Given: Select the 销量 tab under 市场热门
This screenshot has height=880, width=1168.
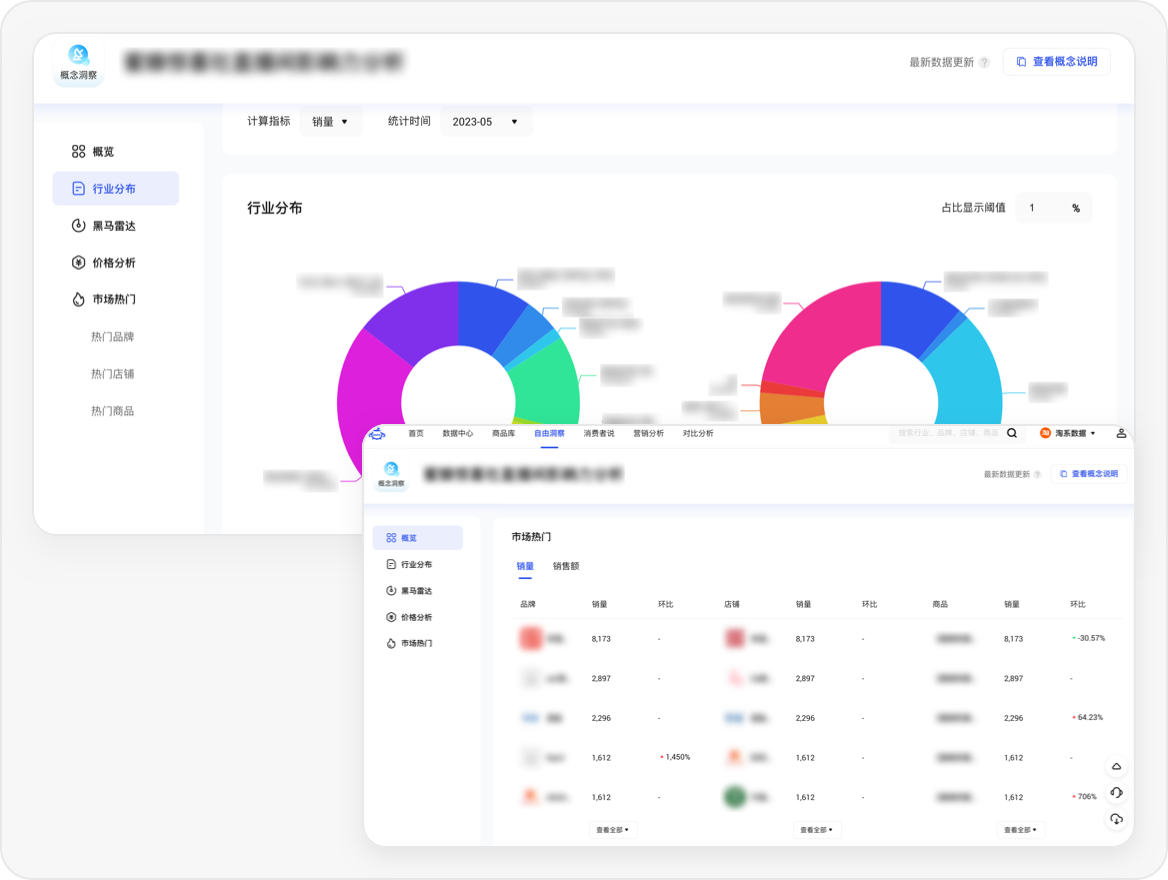Looking at the screenshot, I should pos(525,566).
